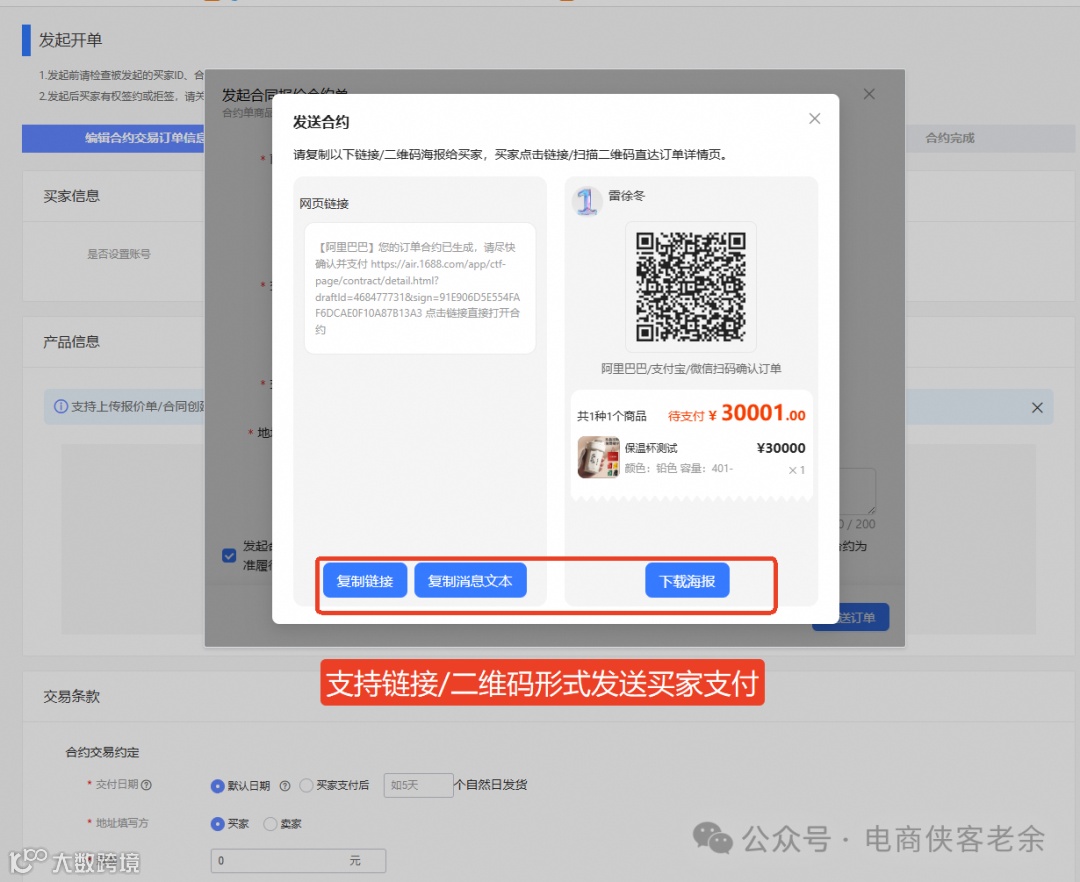Select the 默认日期 radio button
Screen dimensions: 1080x882
(218, 786)
